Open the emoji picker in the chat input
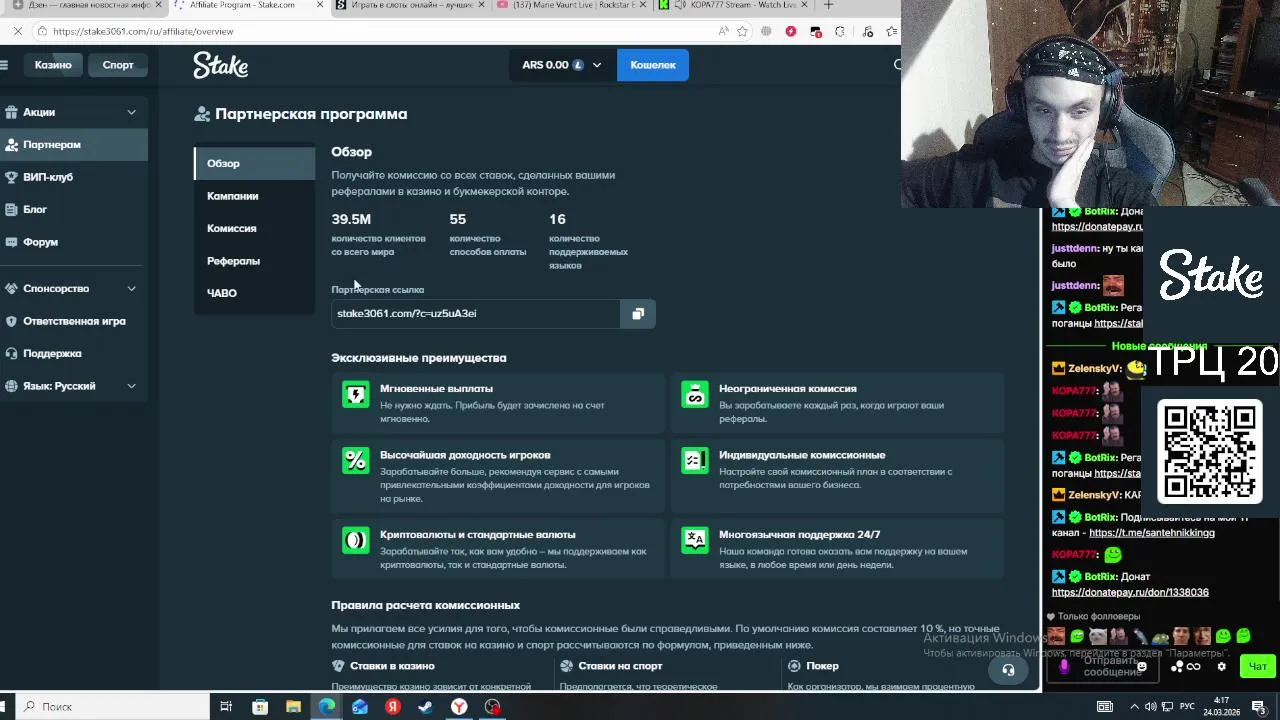 click(1141, 666)
